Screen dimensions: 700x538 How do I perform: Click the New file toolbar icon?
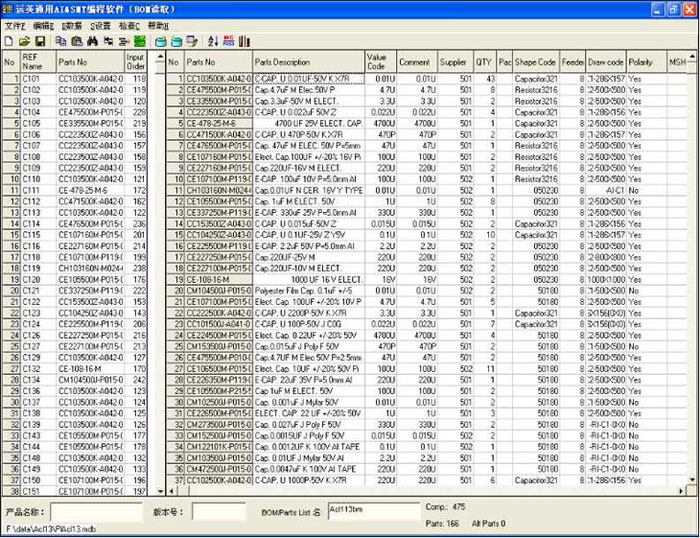10,41
